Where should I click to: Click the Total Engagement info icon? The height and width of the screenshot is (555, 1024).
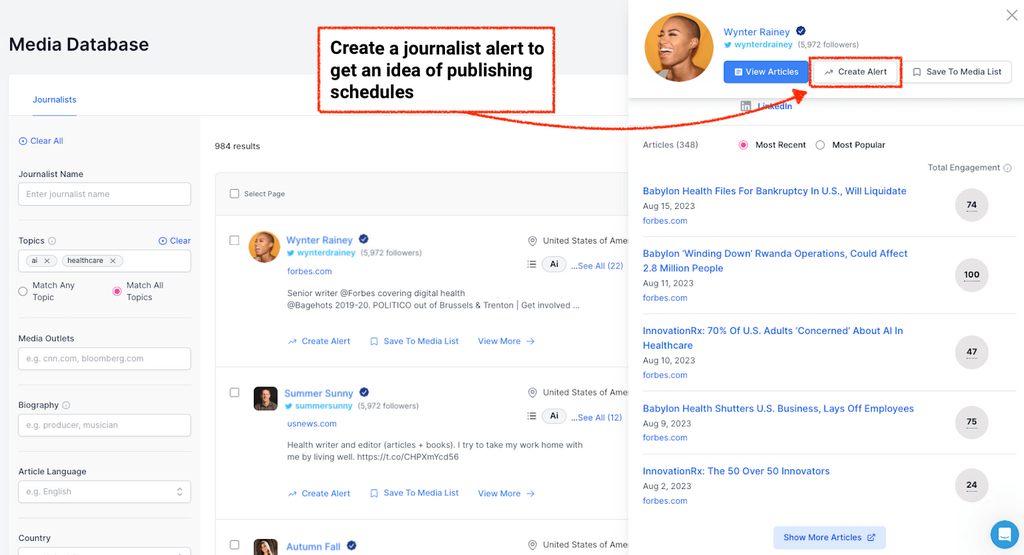tap(1007, 168)
